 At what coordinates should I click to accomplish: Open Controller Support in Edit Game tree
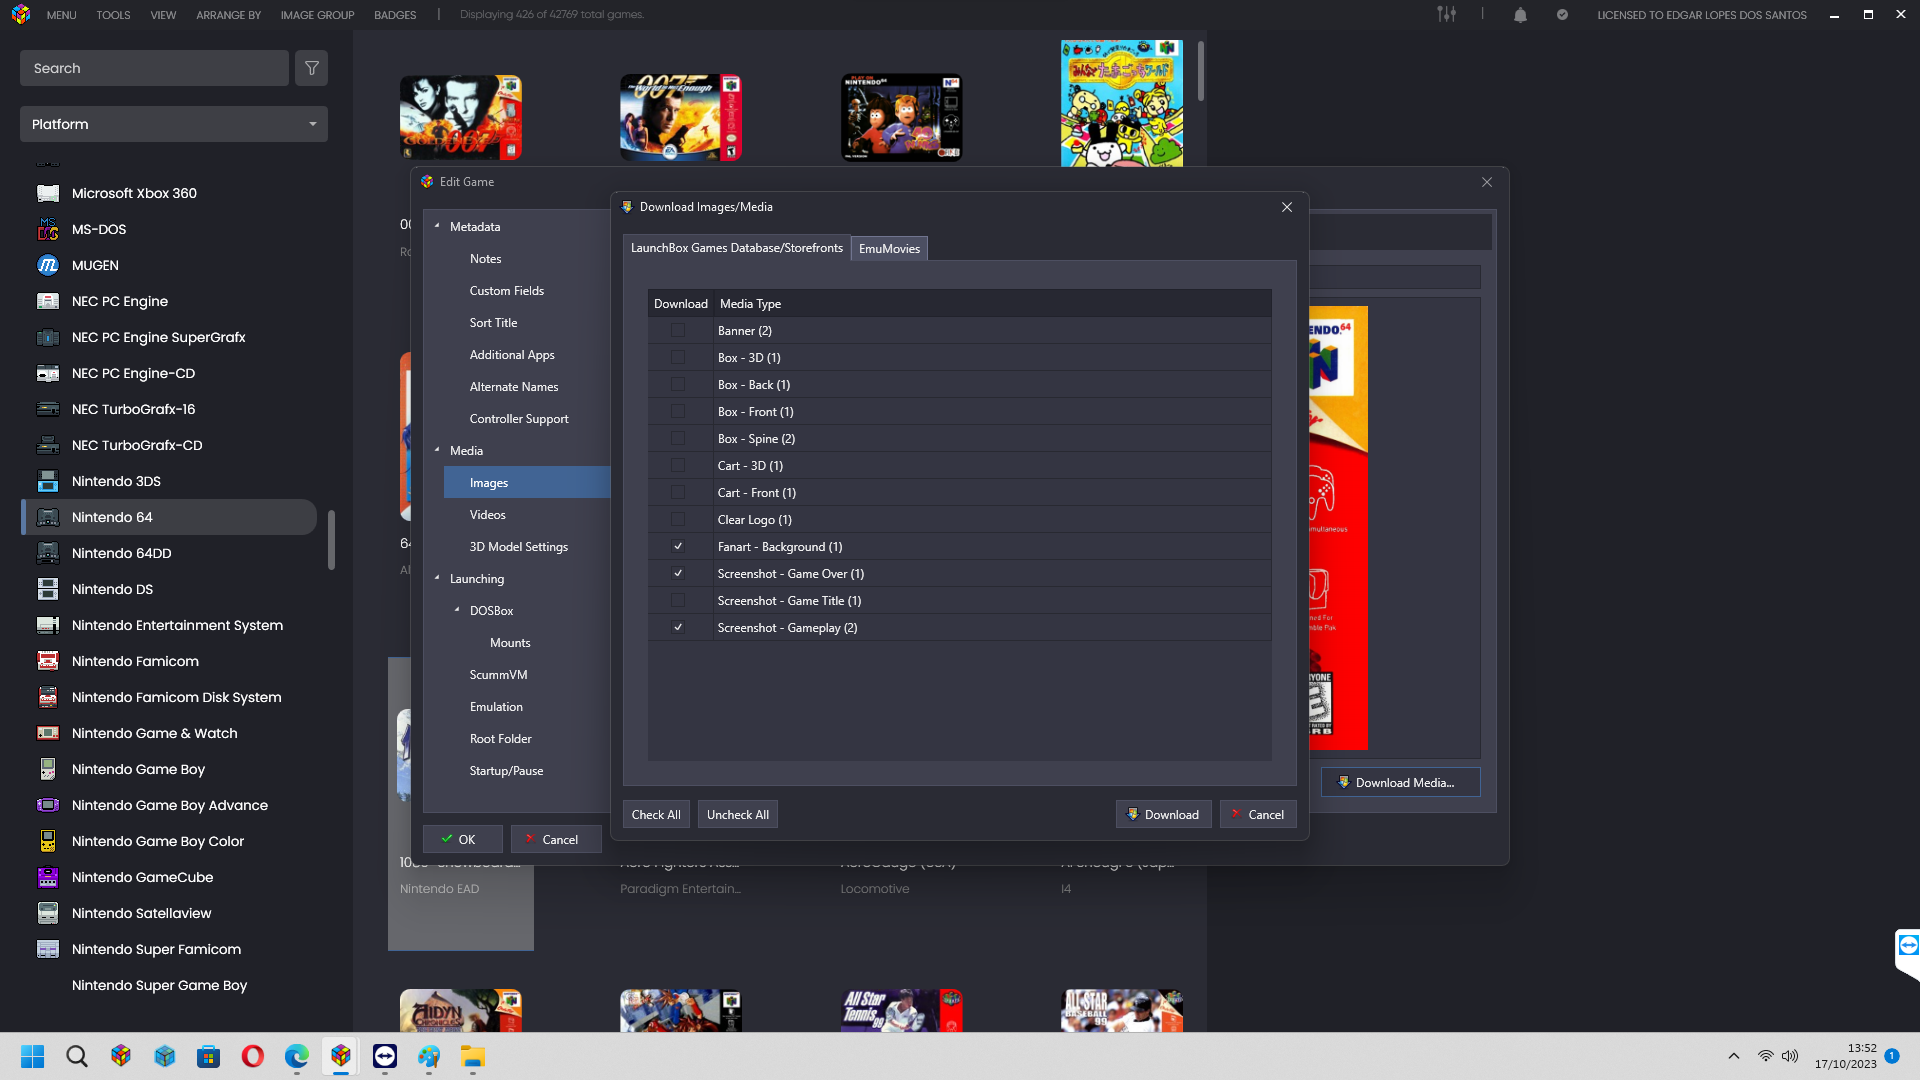pos(518,419)
